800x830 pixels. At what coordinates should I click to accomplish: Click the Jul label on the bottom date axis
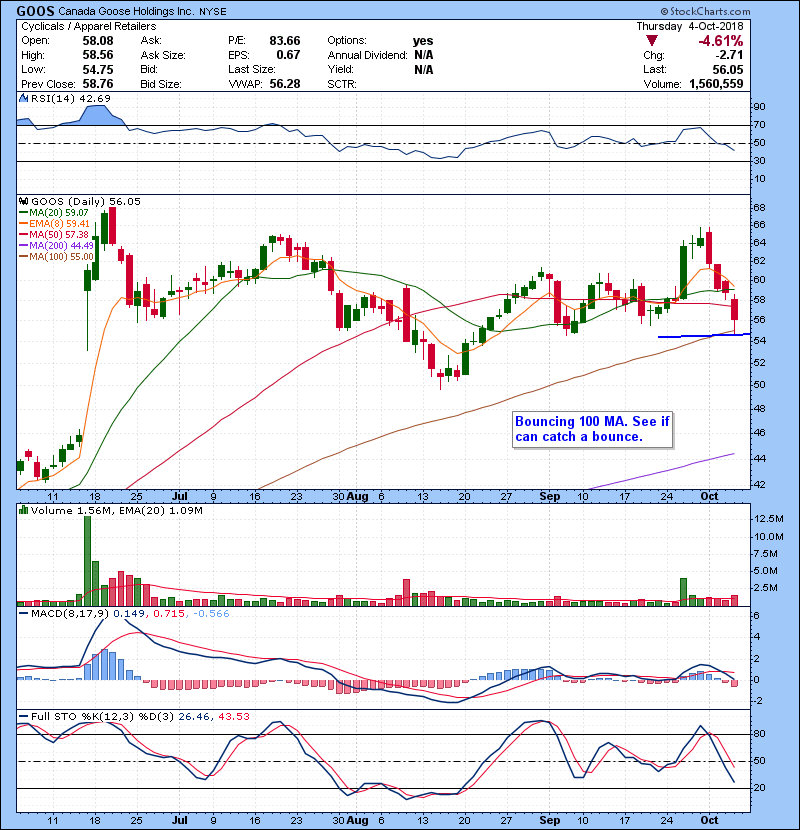(x=179, y=820)
